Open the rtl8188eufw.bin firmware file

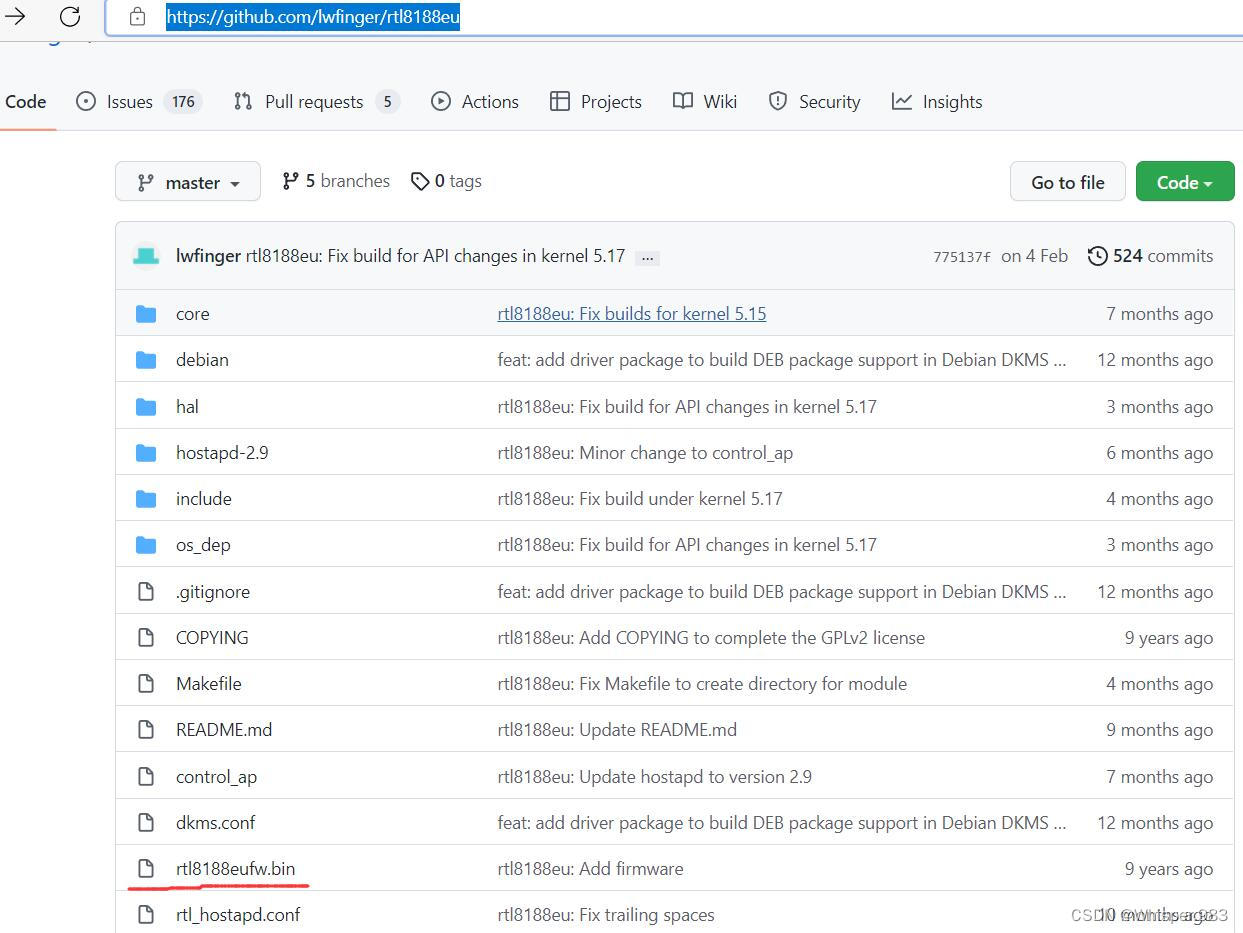click(x=236, y=869)
